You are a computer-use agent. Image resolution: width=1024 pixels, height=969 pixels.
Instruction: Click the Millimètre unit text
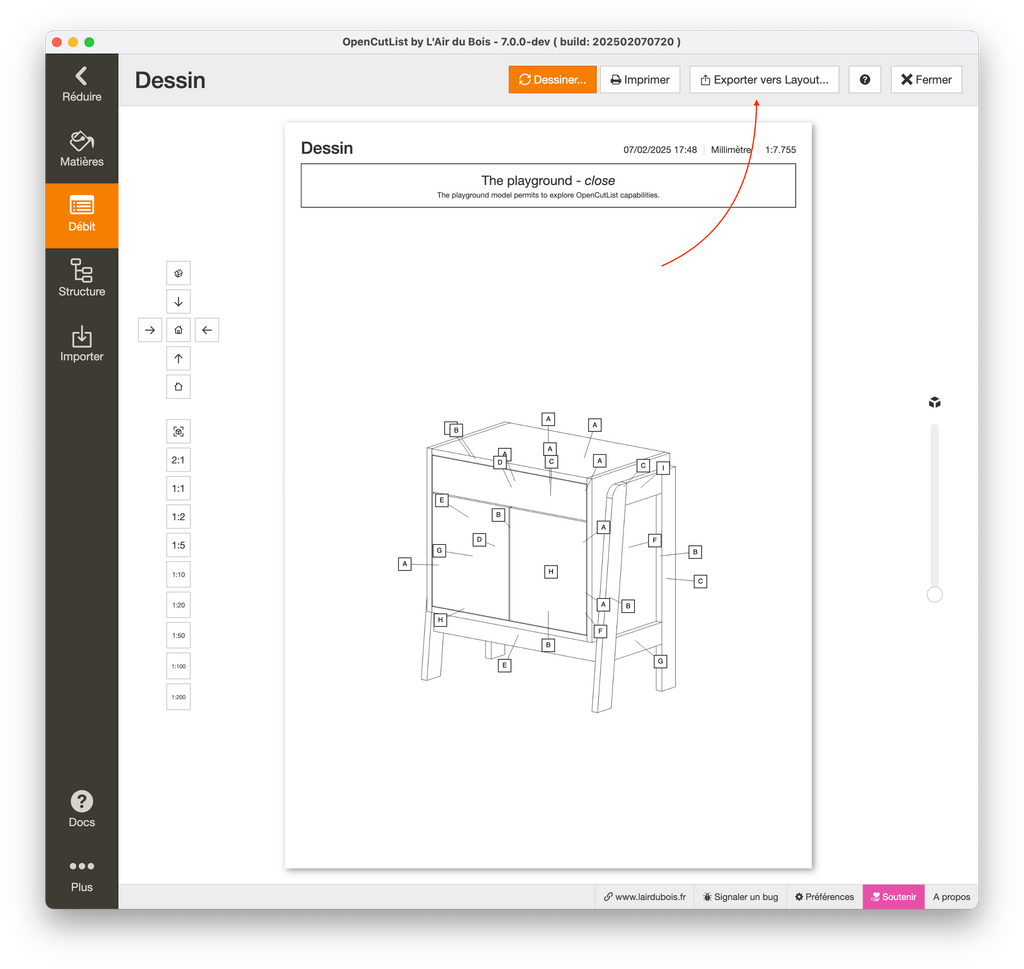tap(731, 150)
